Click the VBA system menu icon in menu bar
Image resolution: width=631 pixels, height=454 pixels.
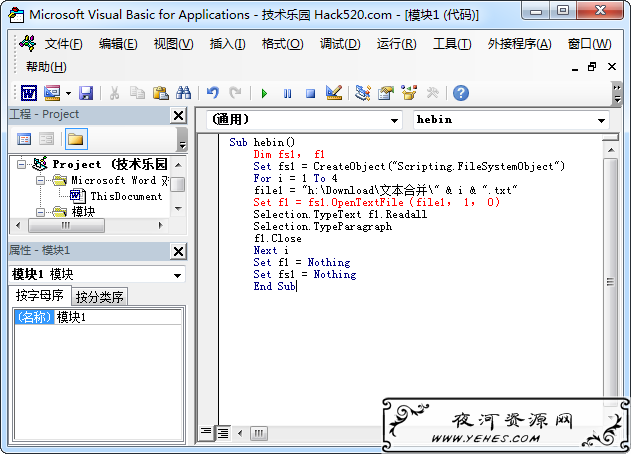(x=27, y=43)
